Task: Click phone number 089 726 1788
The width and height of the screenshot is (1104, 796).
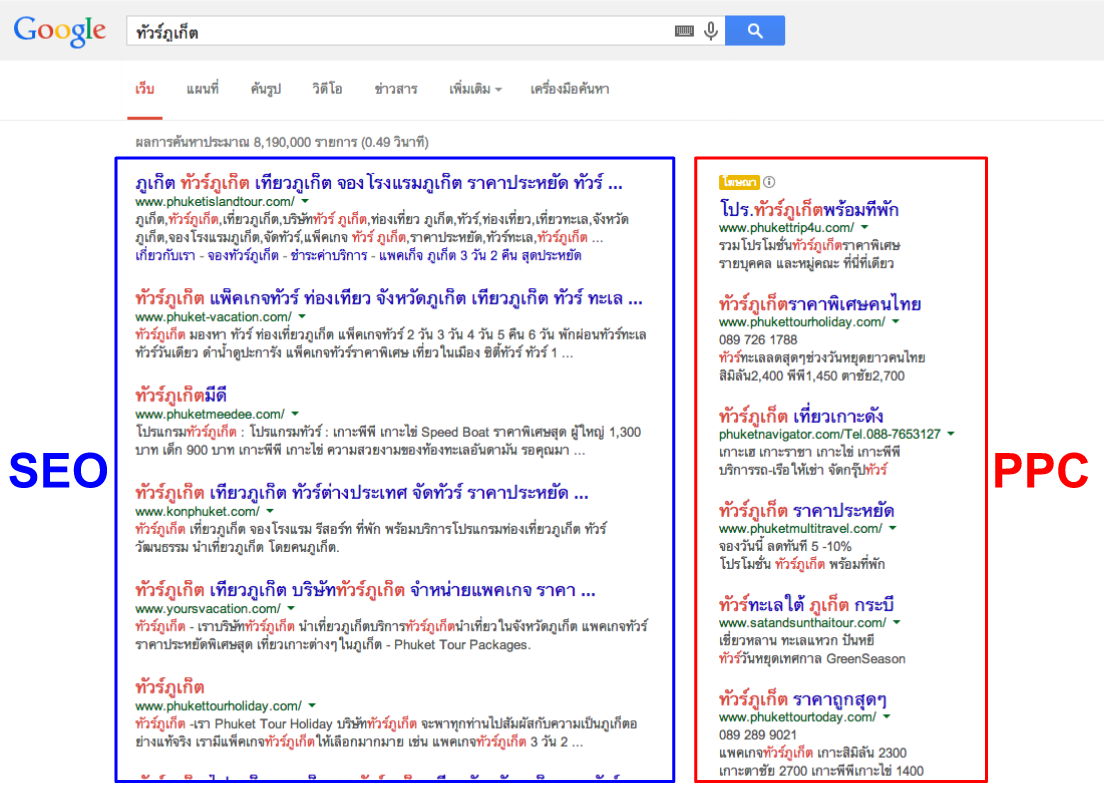Action: (758, 340)
